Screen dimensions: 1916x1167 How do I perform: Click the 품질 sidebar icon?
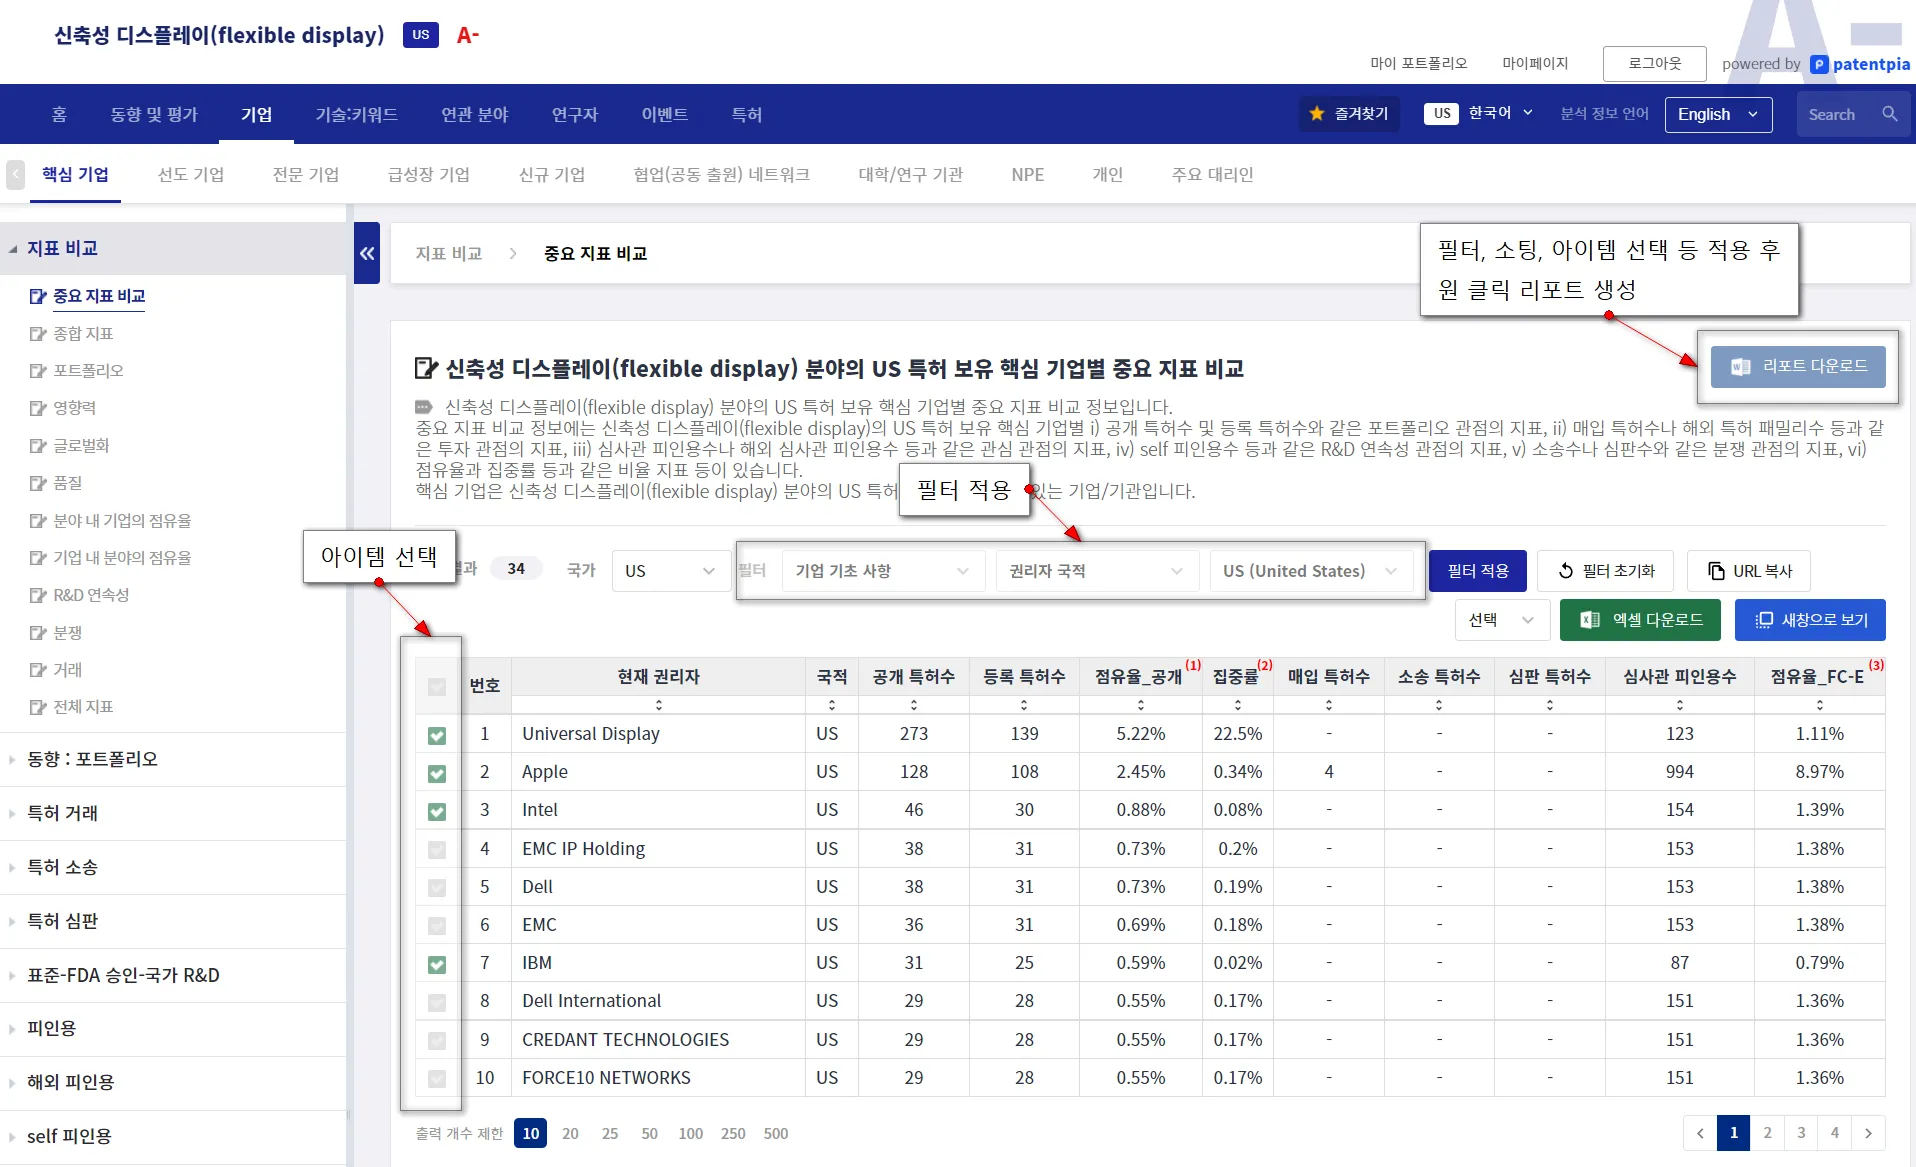tap(38, 483)
